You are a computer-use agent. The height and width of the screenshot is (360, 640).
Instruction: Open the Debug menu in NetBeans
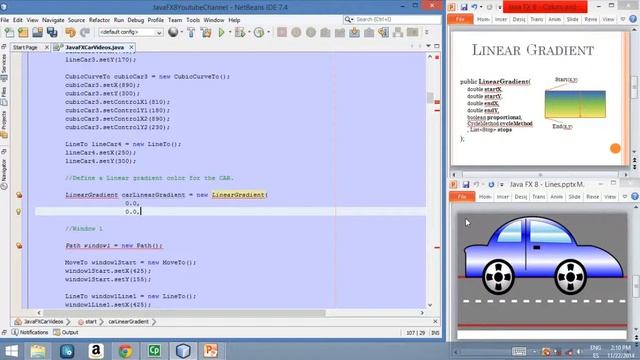[136, 20]
